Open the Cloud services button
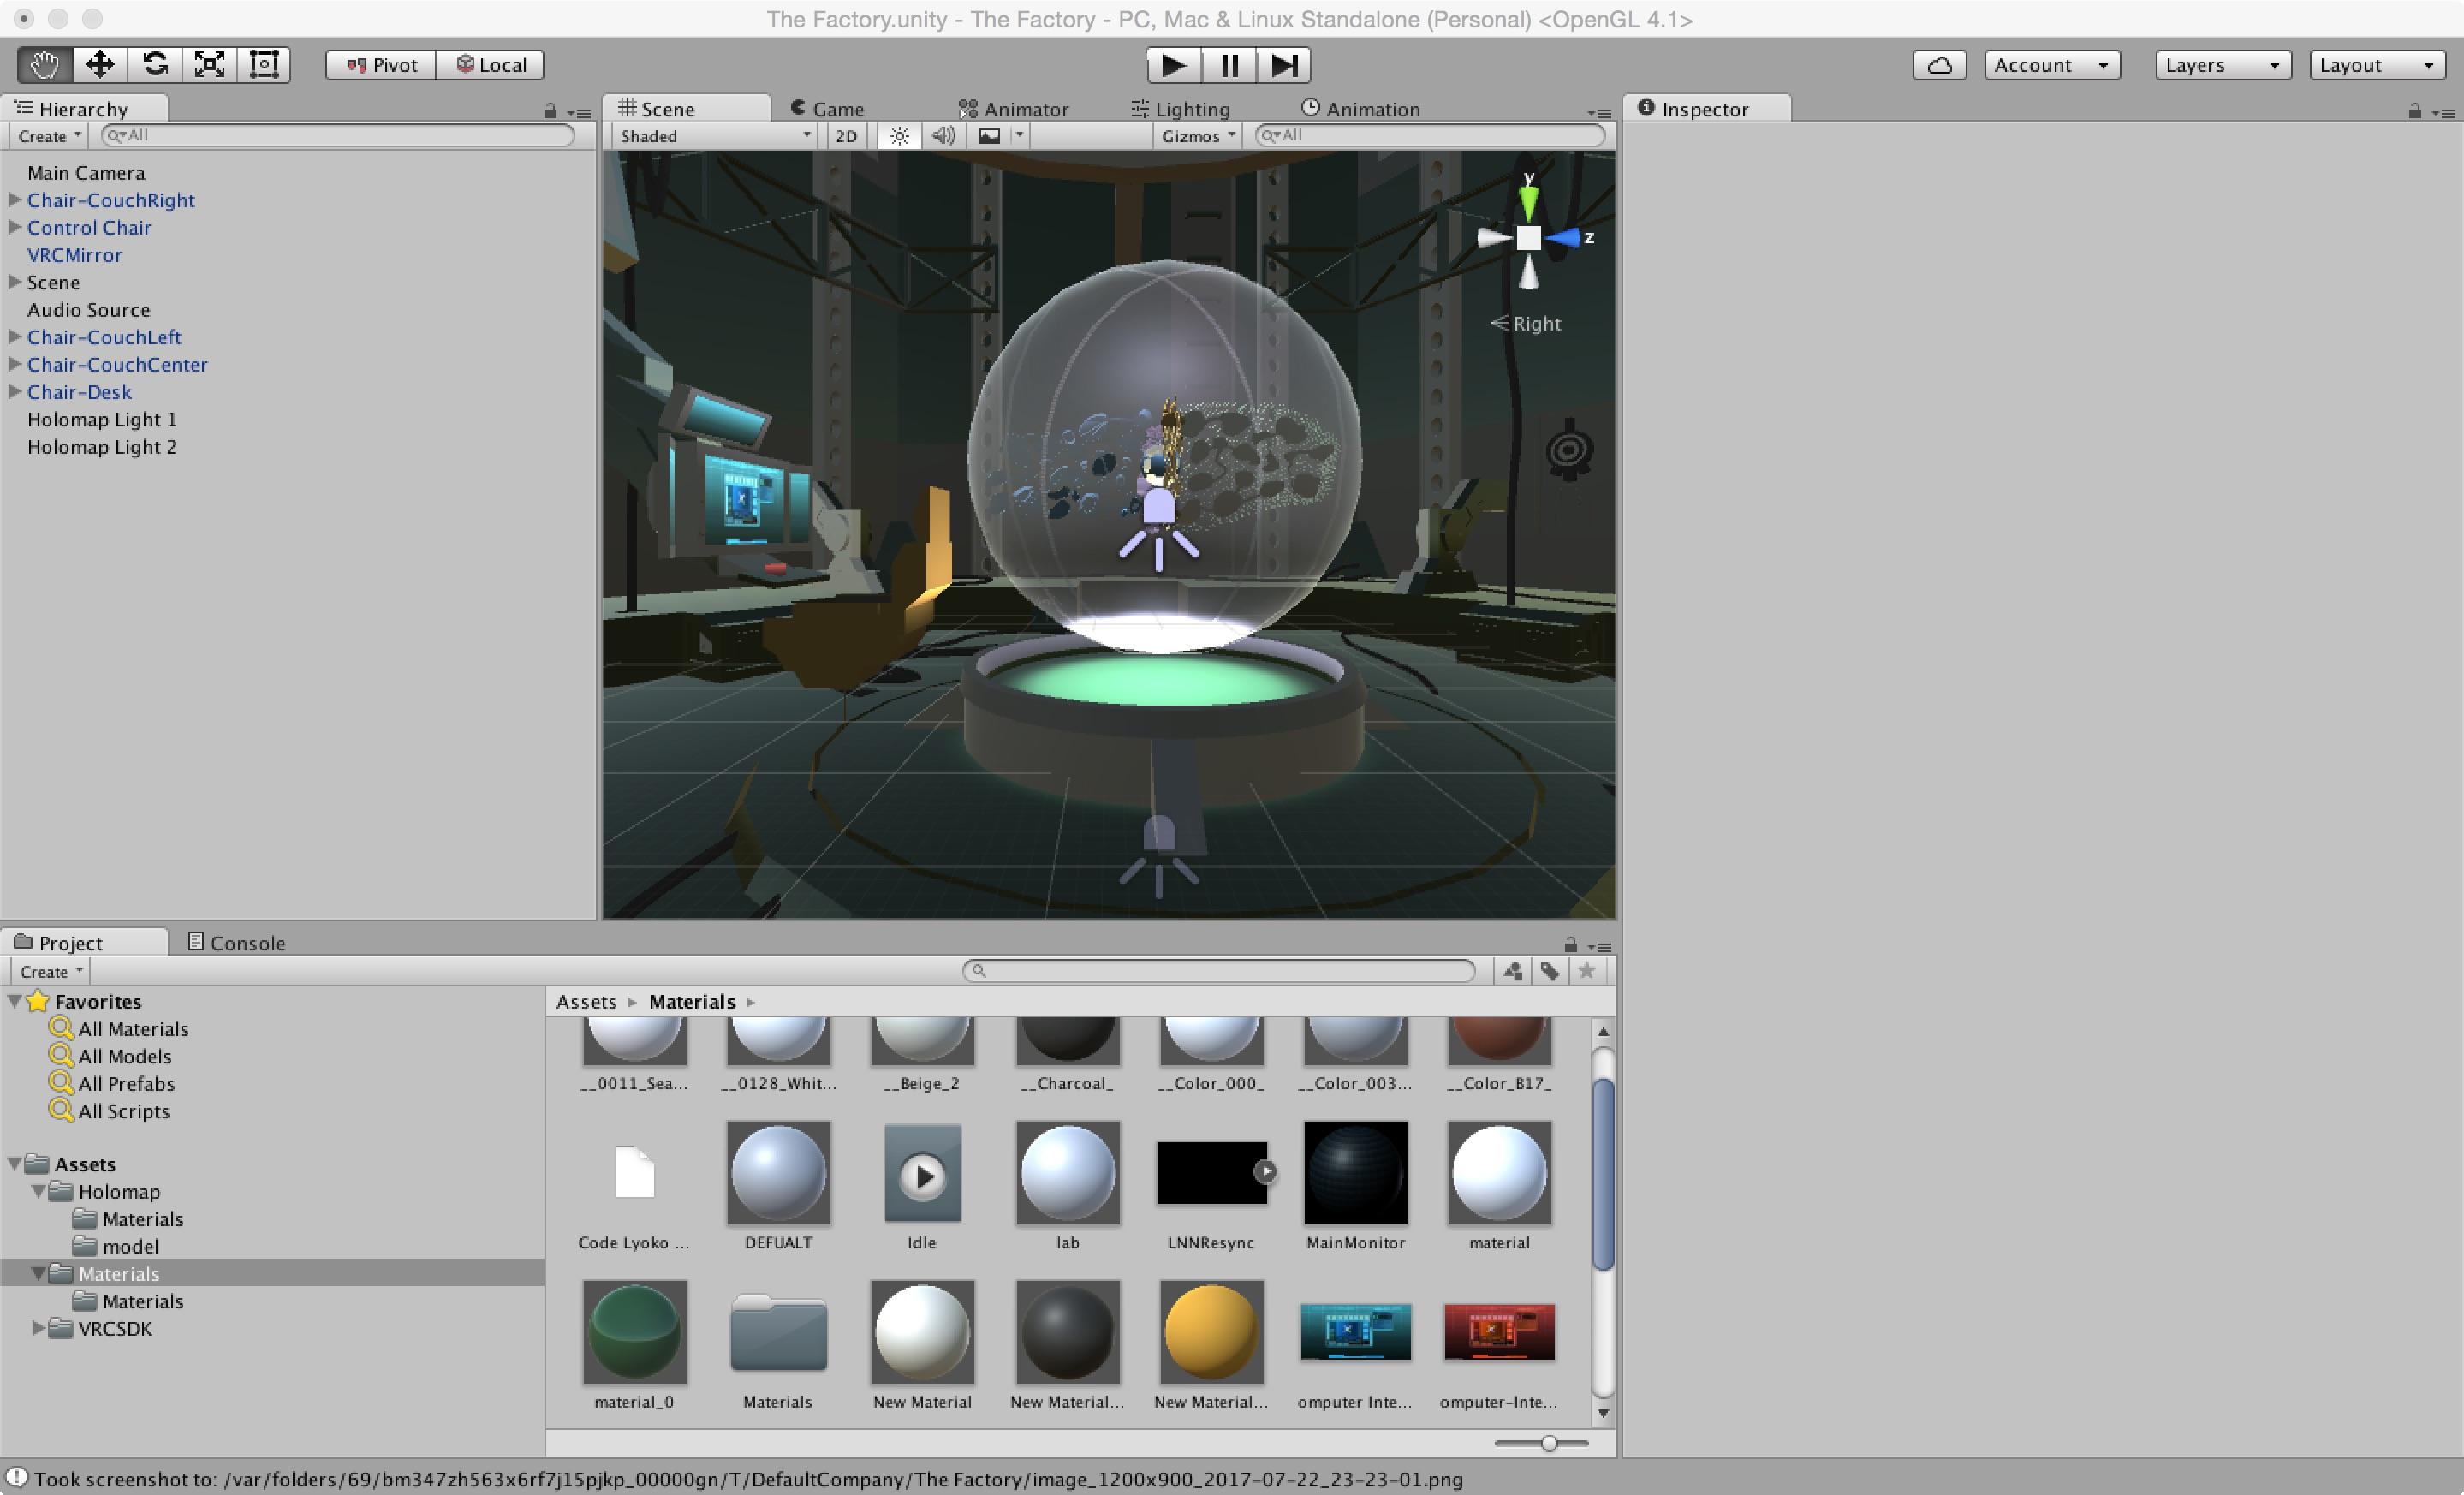The width and height of the screenshot is (2464, 1495). [1939, 65]
